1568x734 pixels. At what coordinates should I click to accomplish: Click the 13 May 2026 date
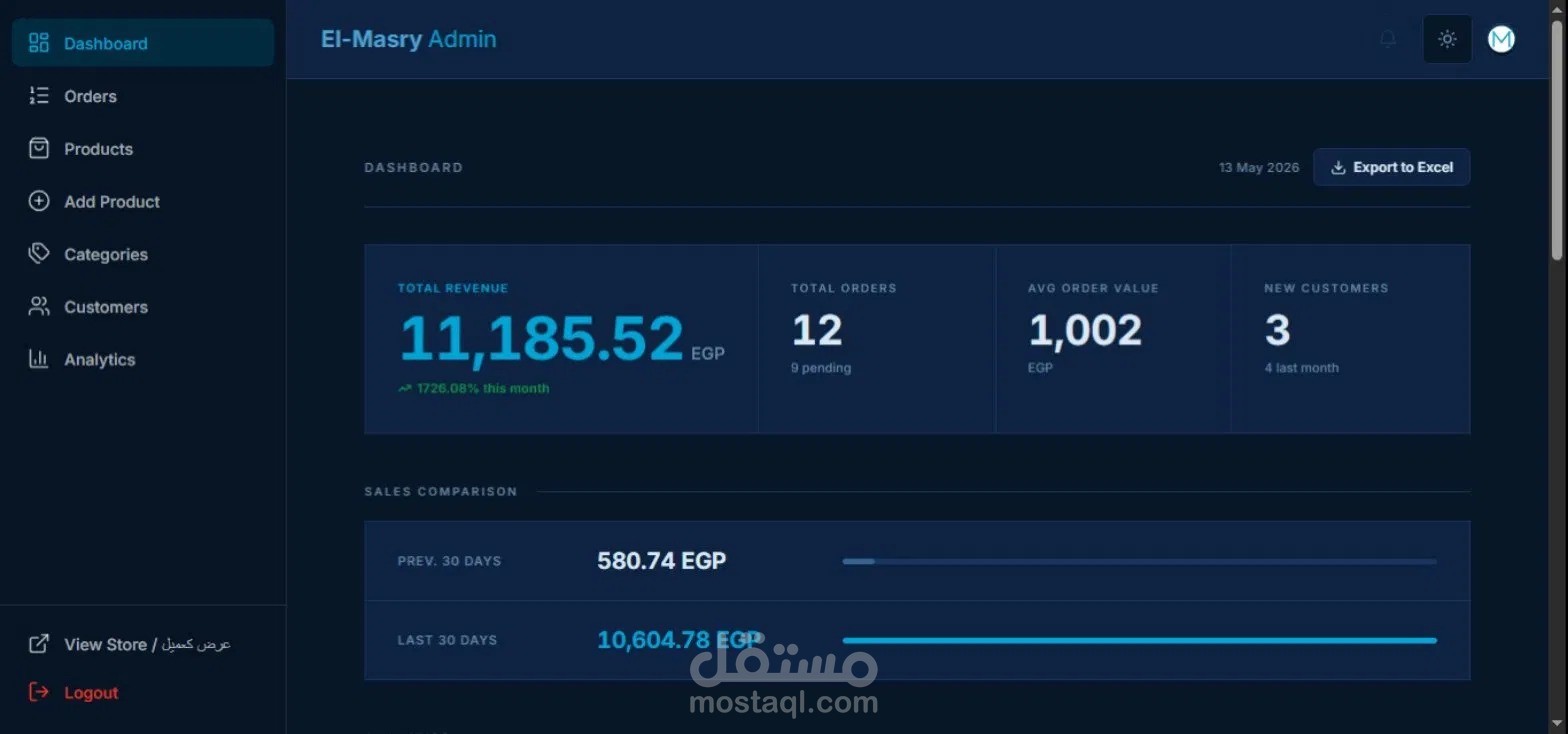pyautogui.click(x=1259, y=167)
